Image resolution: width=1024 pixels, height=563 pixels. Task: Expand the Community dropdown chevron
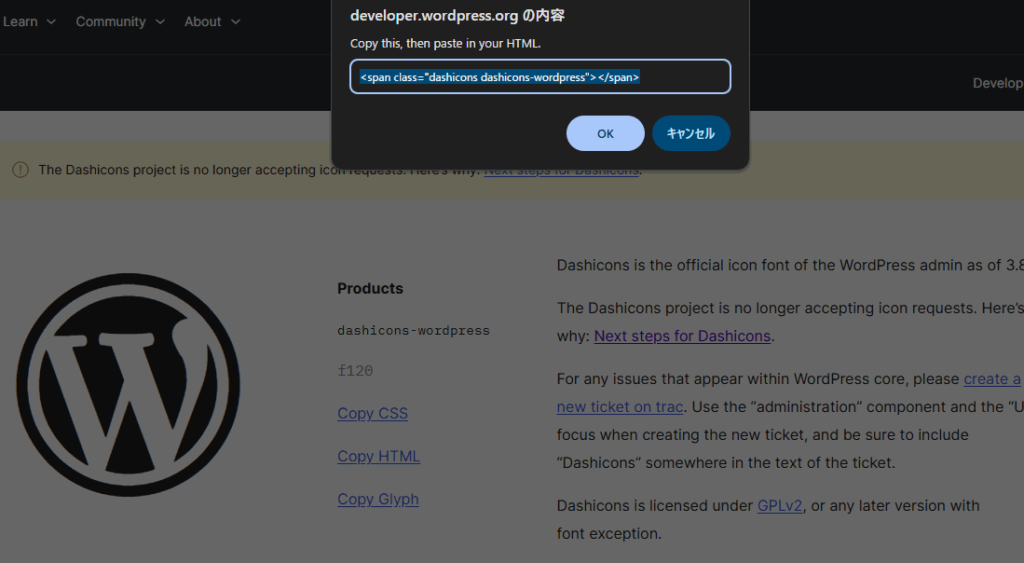160,22
